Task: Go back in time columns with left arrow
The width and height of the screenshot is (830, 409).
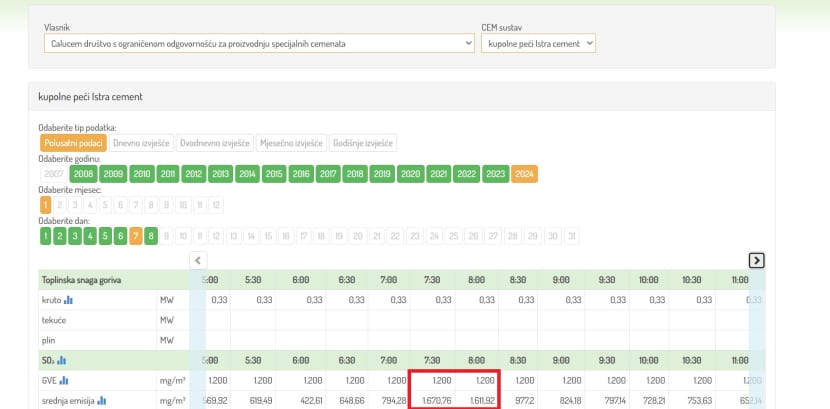Action: [x=198, y=260]
